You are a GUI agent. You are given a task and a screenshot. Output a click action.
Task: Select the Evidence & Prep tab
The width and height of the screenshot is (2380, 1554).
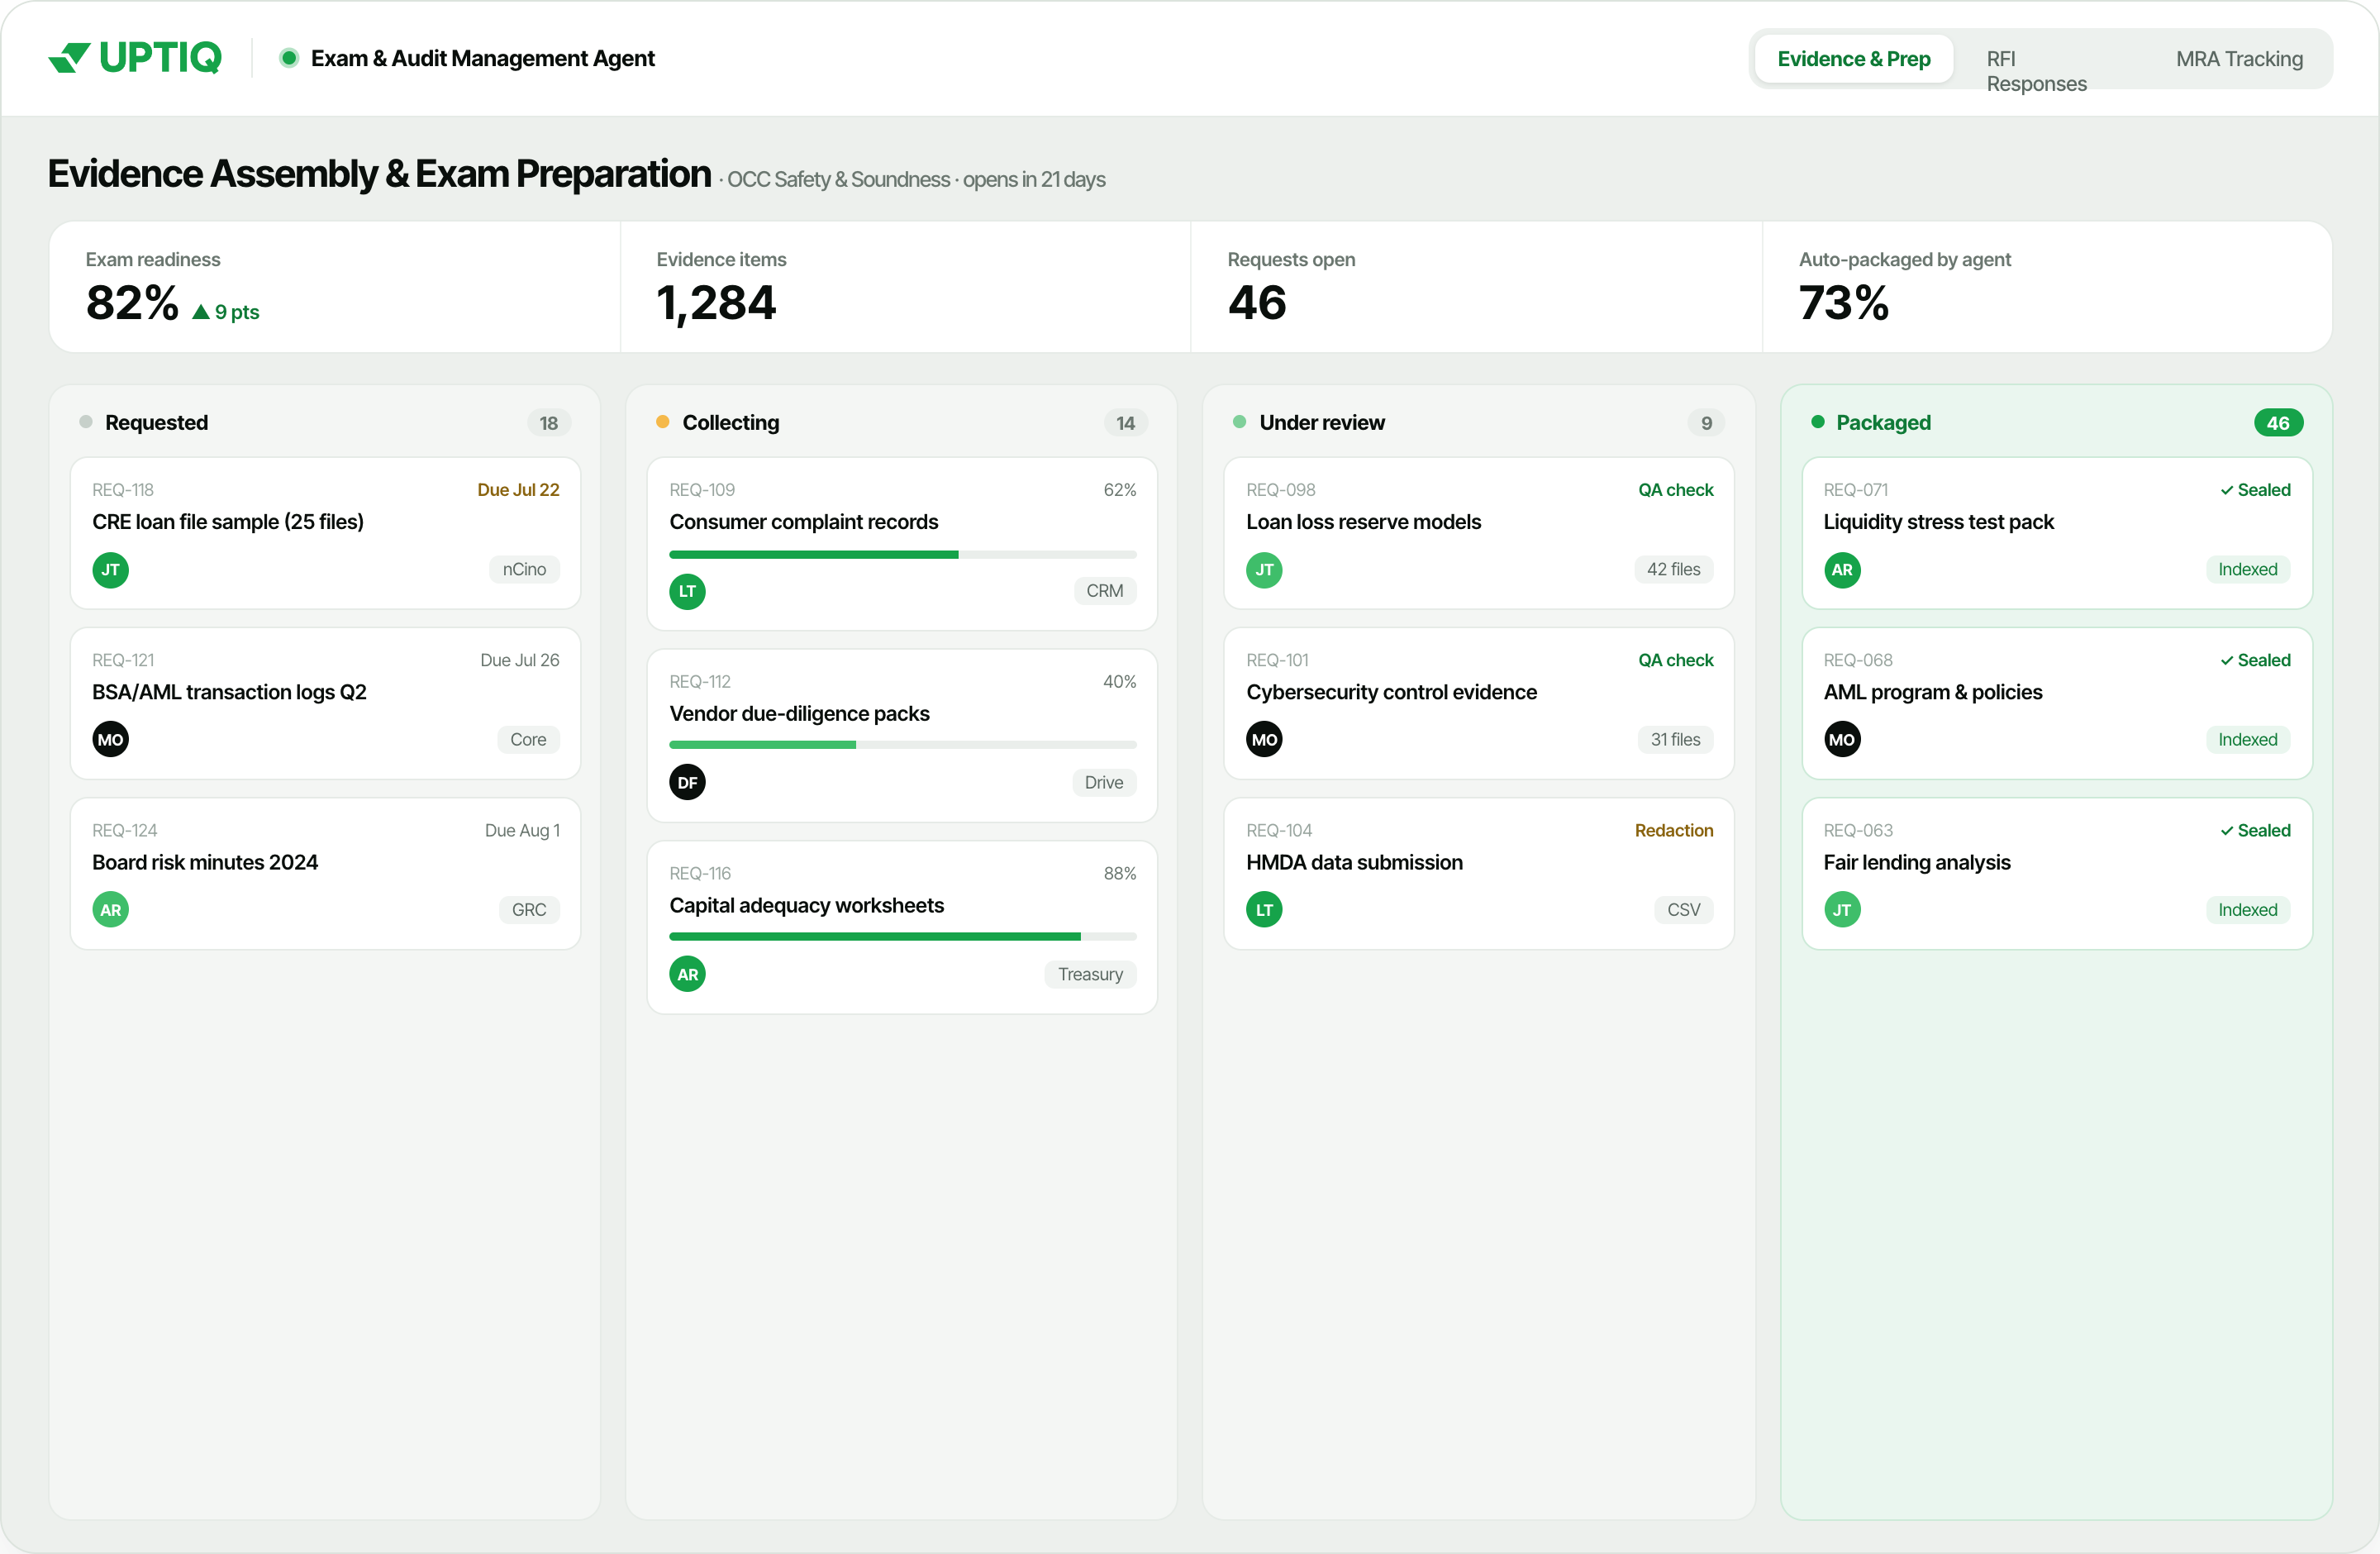pyautogui.click(x=1854, y=59)
